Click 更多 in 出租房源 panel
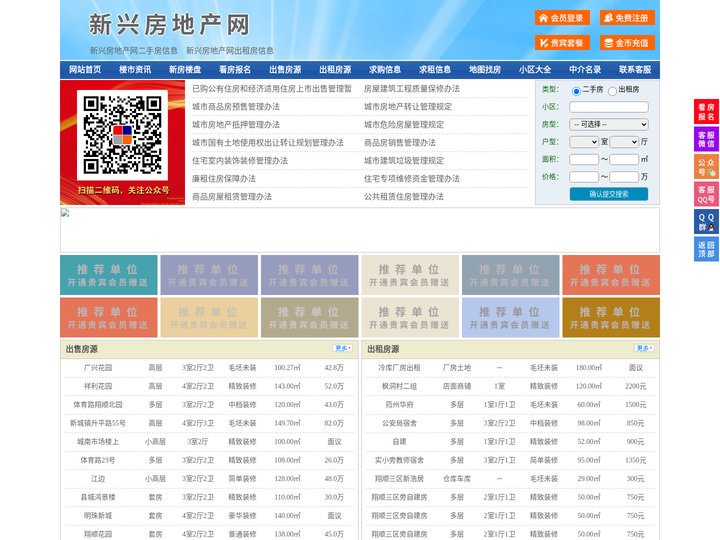The width and height of the screenshot is (720, 540). pos(644,349)
